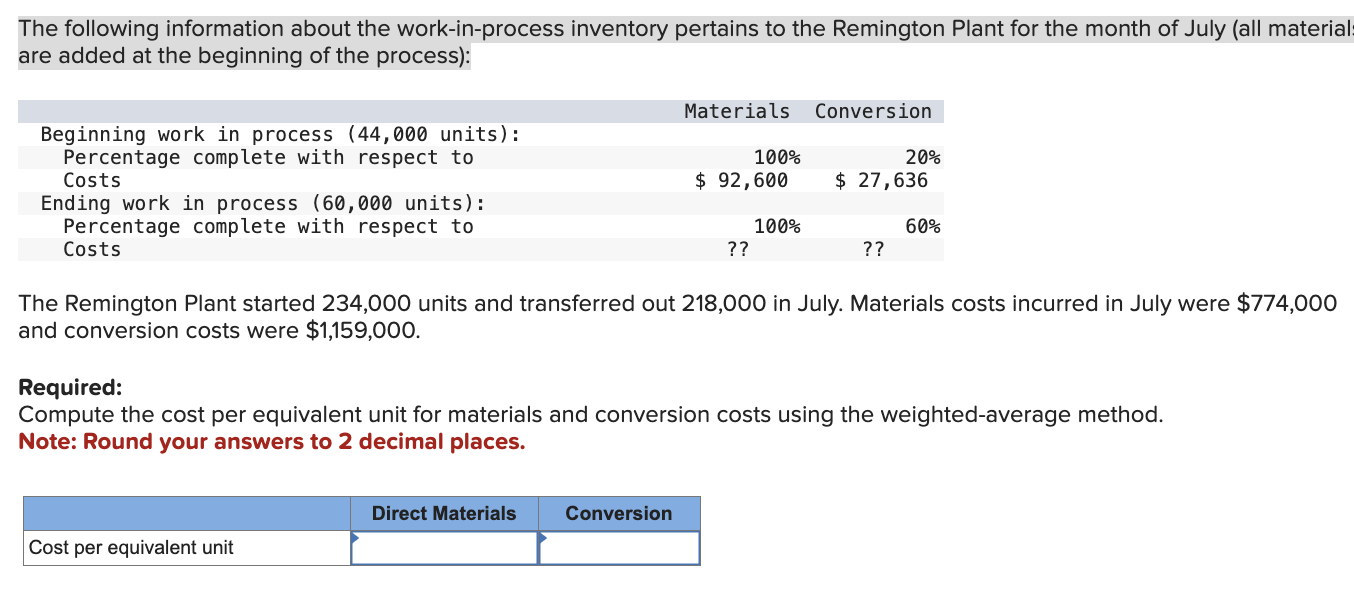Click the $92,600 materials cost value
Viewport: 1354px width, 604px height.
(742, 180)
